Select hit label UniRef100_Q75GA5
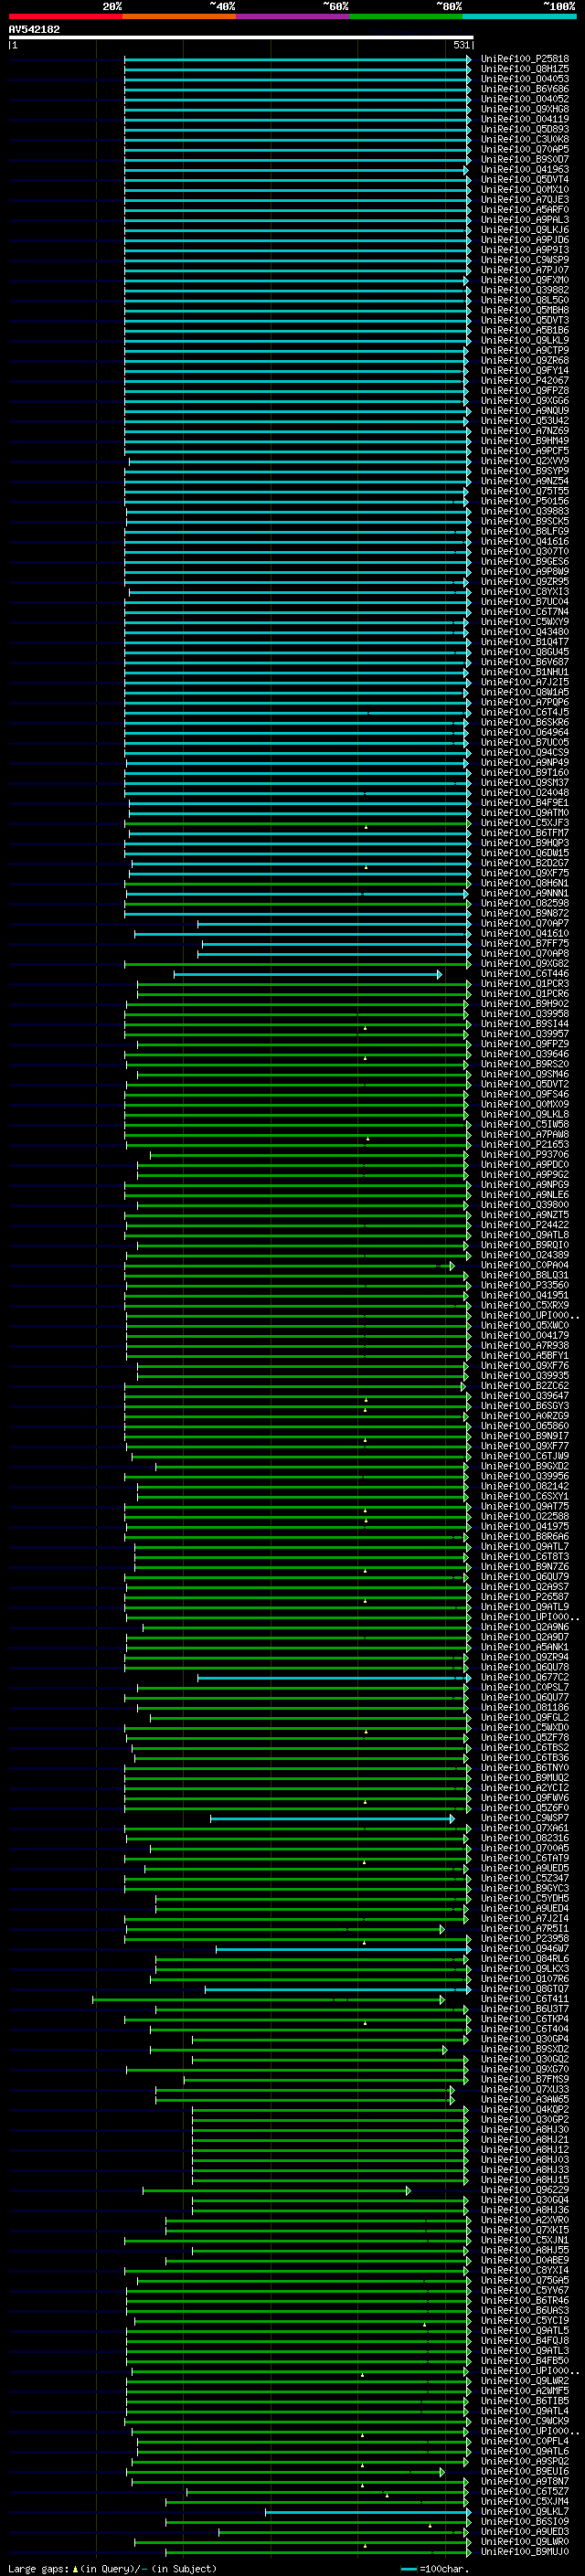Image resolution: width=585 pixels, height=2576 pixels. pos(525,2281)
